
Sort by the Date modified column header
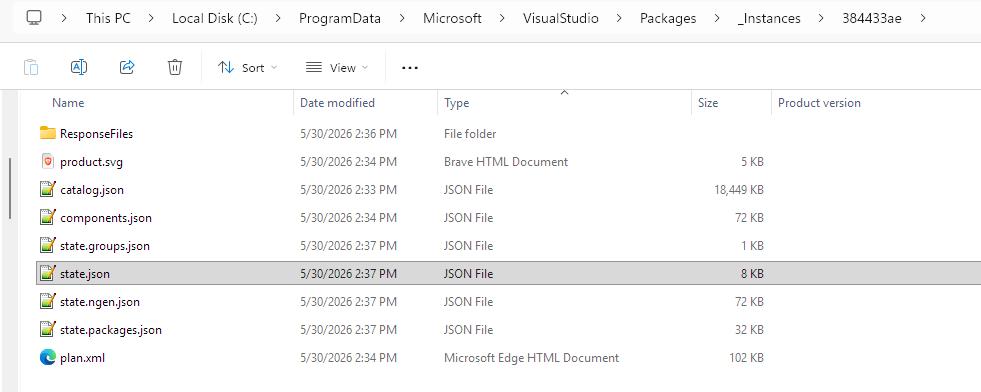337,103
